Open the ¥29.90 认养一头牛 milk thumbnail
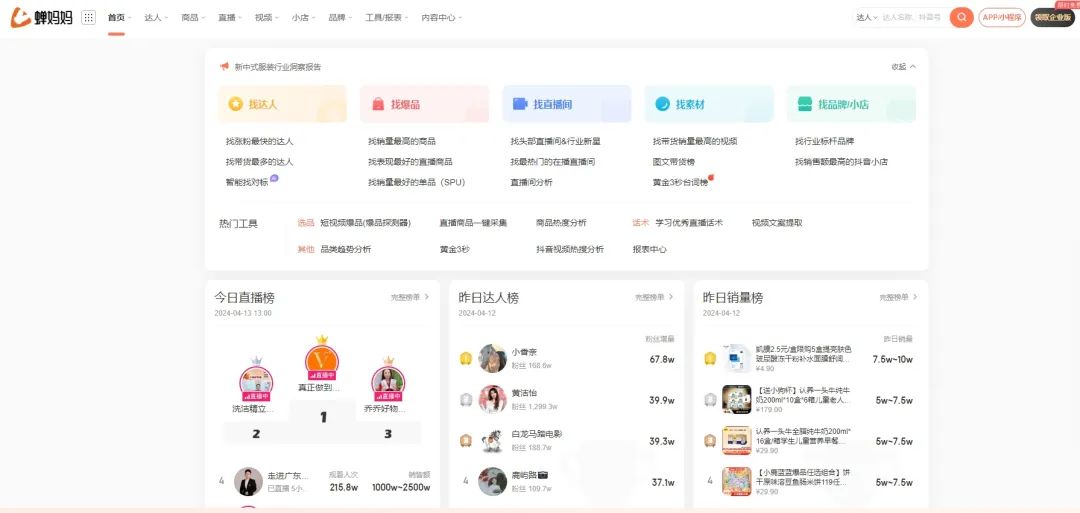This screenshot has width=1080, height=513. pyautogui.click(x=736, y=441)
